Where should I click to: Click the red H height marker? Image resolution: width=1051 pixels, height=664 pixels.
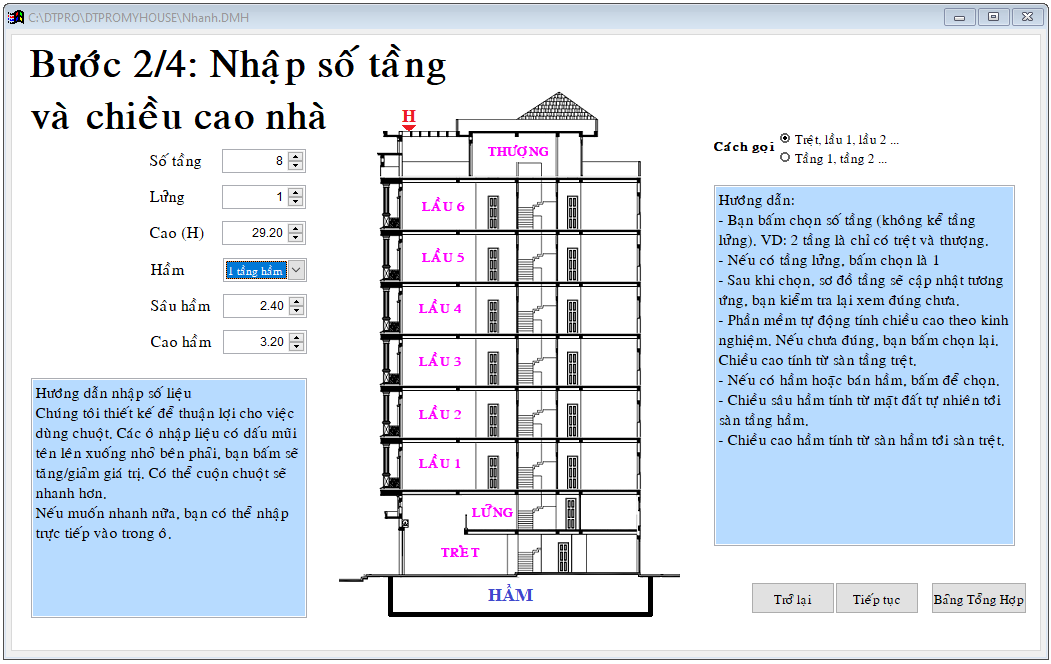click(409, 119)
